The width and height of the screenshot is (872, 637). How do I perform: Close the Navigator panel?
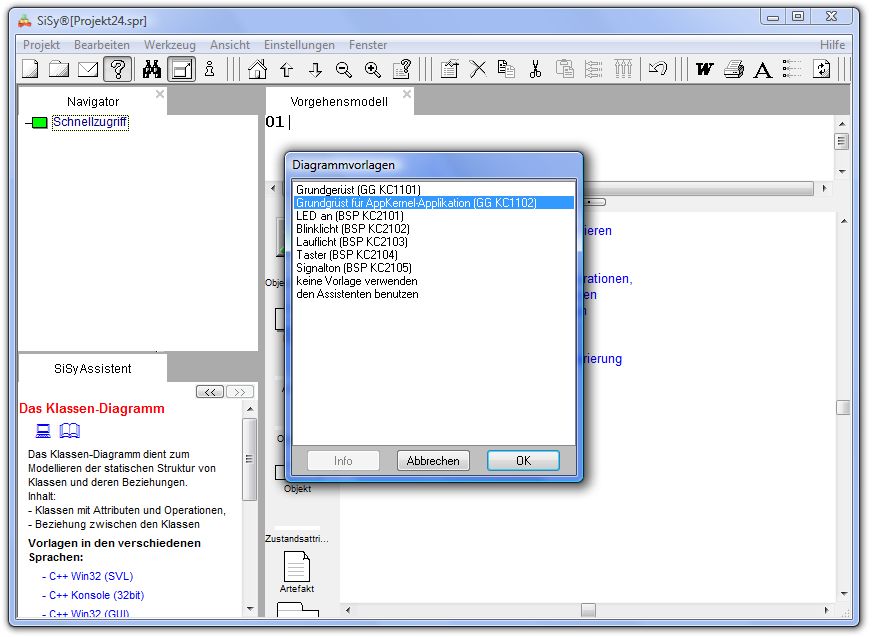(x=160, y=94)
